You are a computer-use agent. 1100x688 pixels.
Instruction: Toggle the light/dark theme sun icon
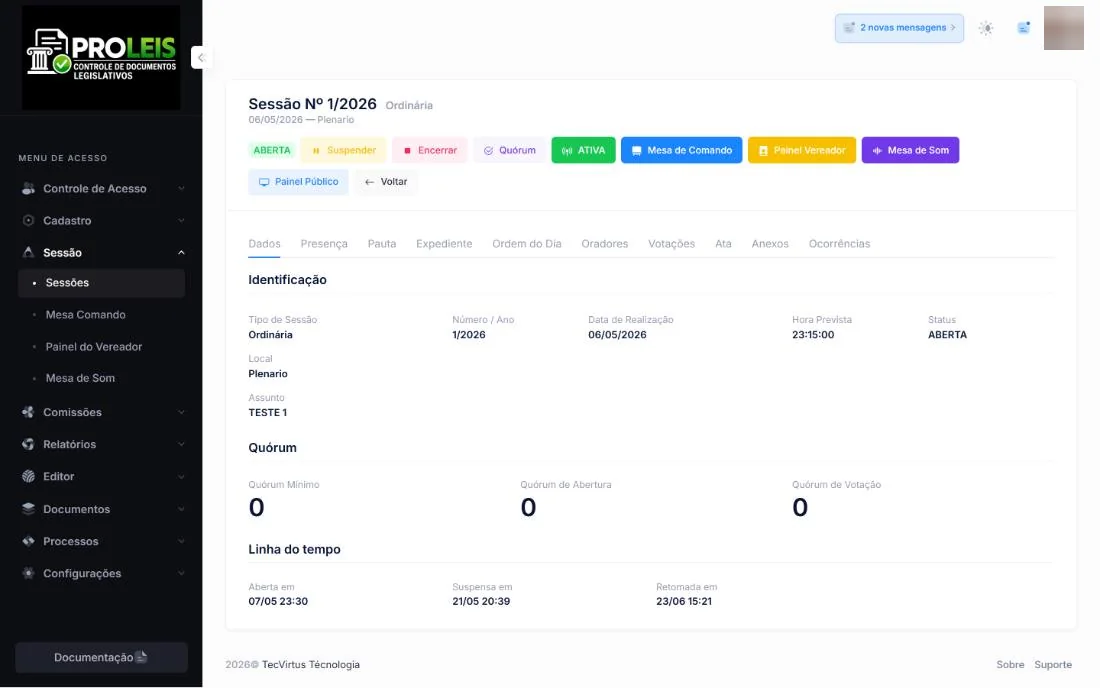coord(986,28)
